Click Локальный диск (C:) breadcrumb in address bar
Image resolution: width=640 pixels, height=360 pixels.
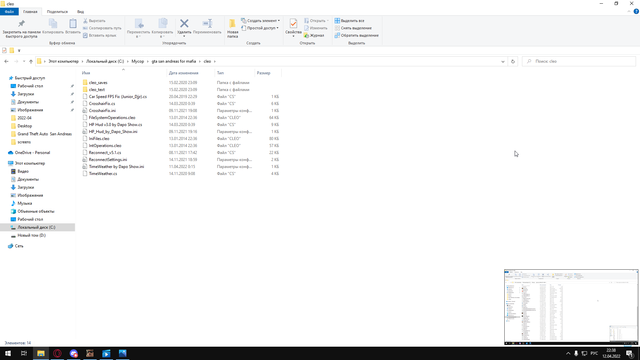click(x=105, y=61)
